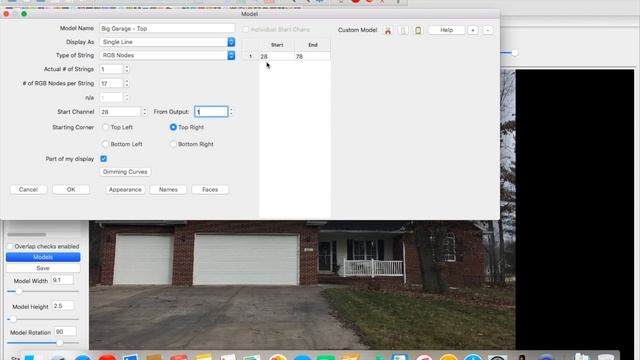
Task: Click the Actual # of Strings stepper
Action: pyautogui.click(x=127, y=69)
